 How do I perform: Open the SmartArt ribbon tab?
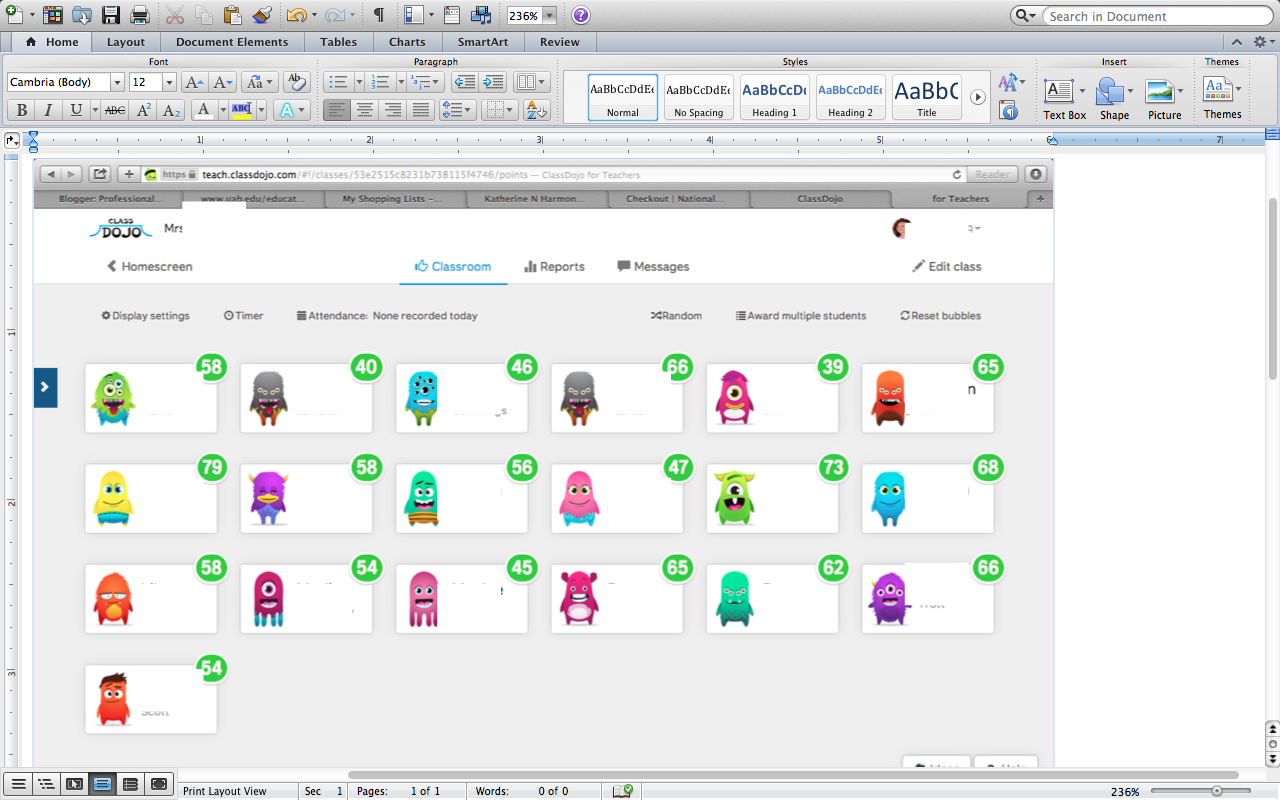tap(482, 42)
